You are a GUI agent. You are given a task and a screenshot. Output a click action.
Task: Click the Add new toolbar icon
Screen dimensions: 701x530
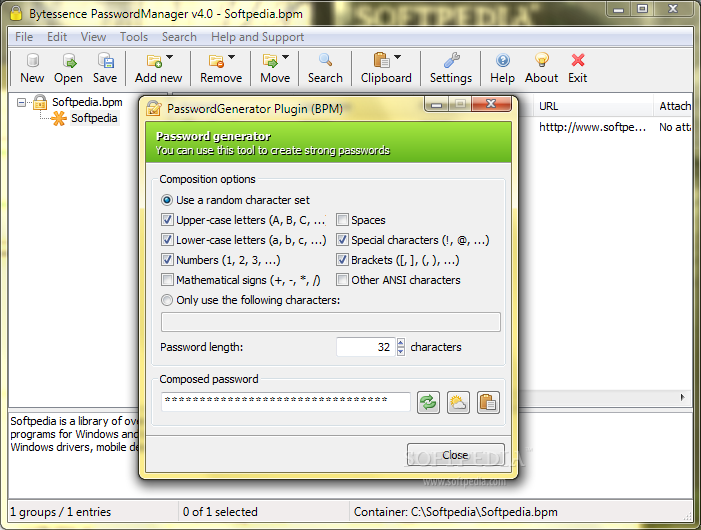click(154, 60)
